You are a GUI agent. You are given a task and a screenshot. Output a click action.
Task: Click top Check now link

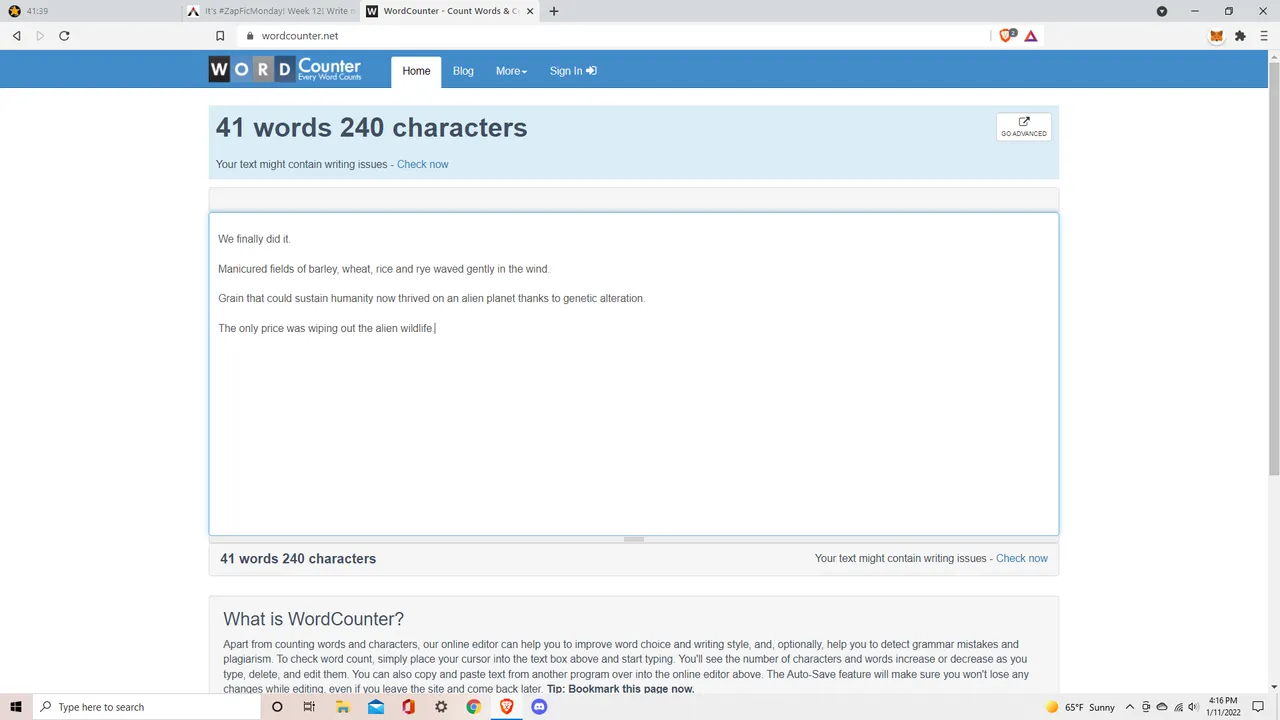click(x=422, y=164)
